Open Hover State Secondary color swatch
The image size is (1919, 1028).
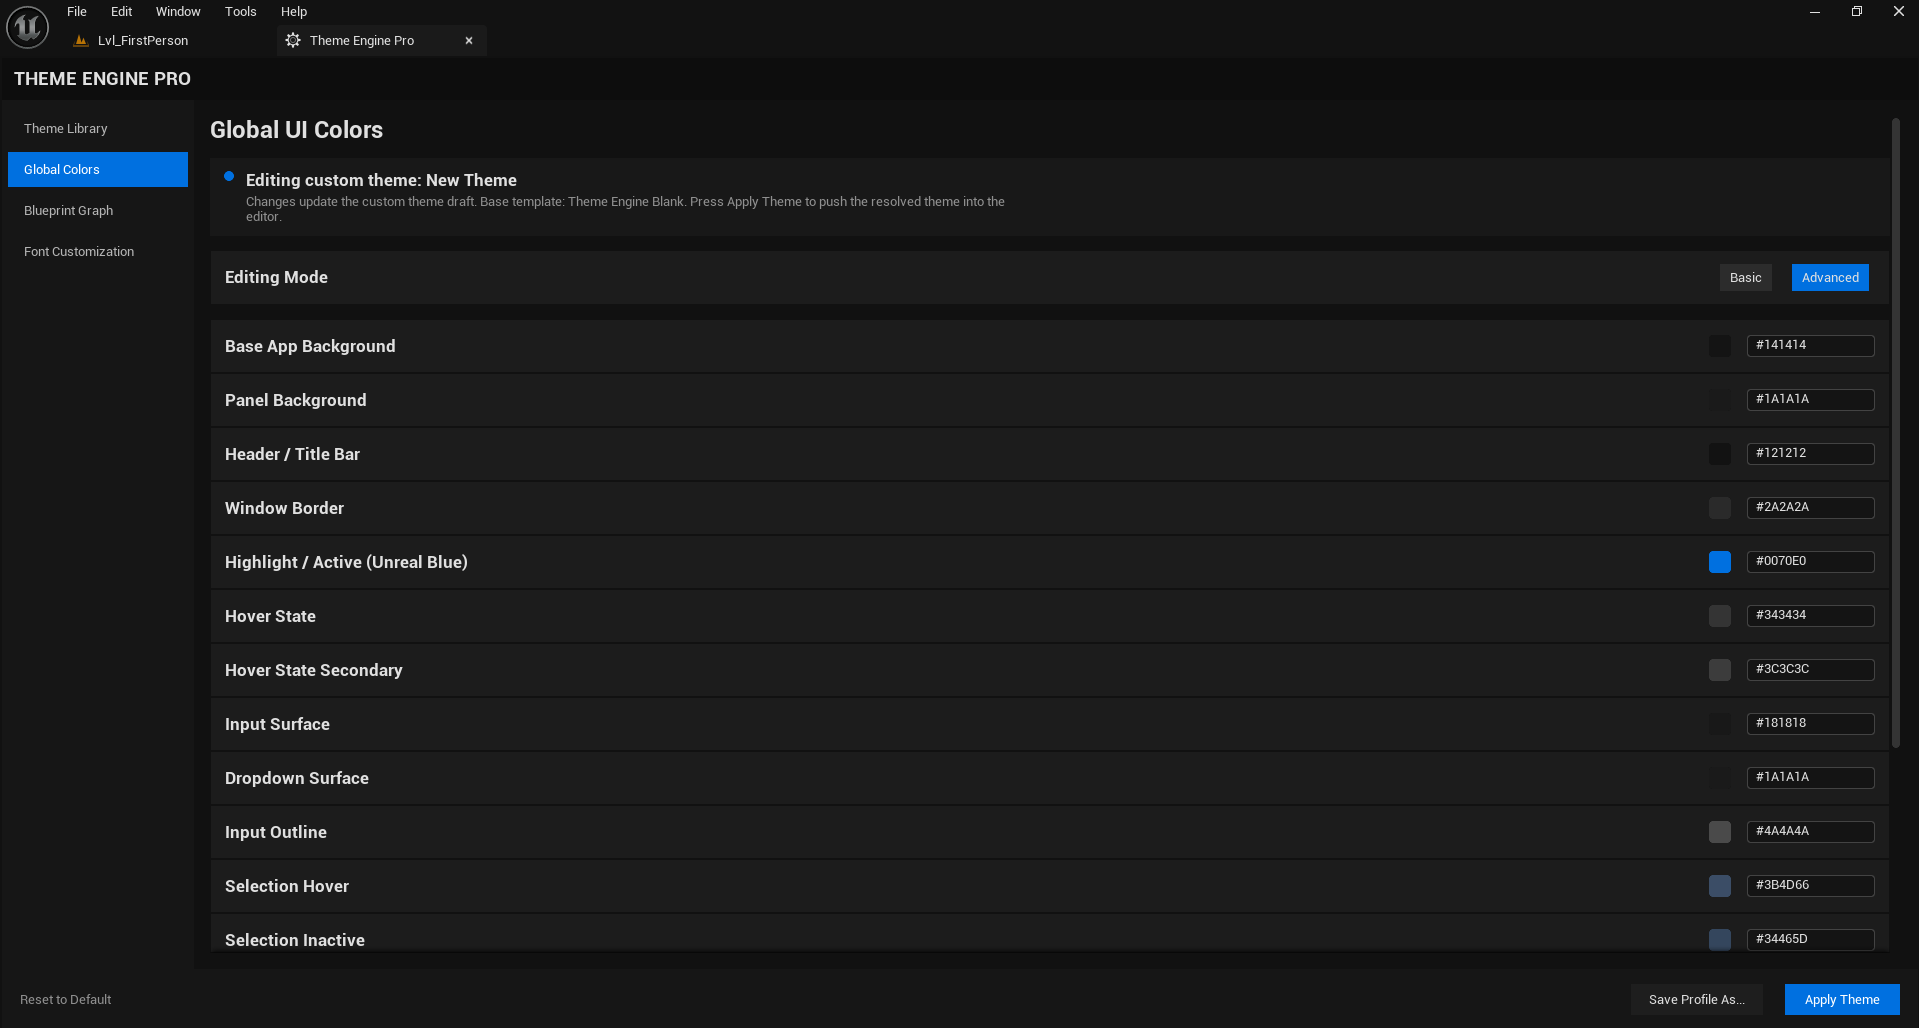pos(1720,670)
